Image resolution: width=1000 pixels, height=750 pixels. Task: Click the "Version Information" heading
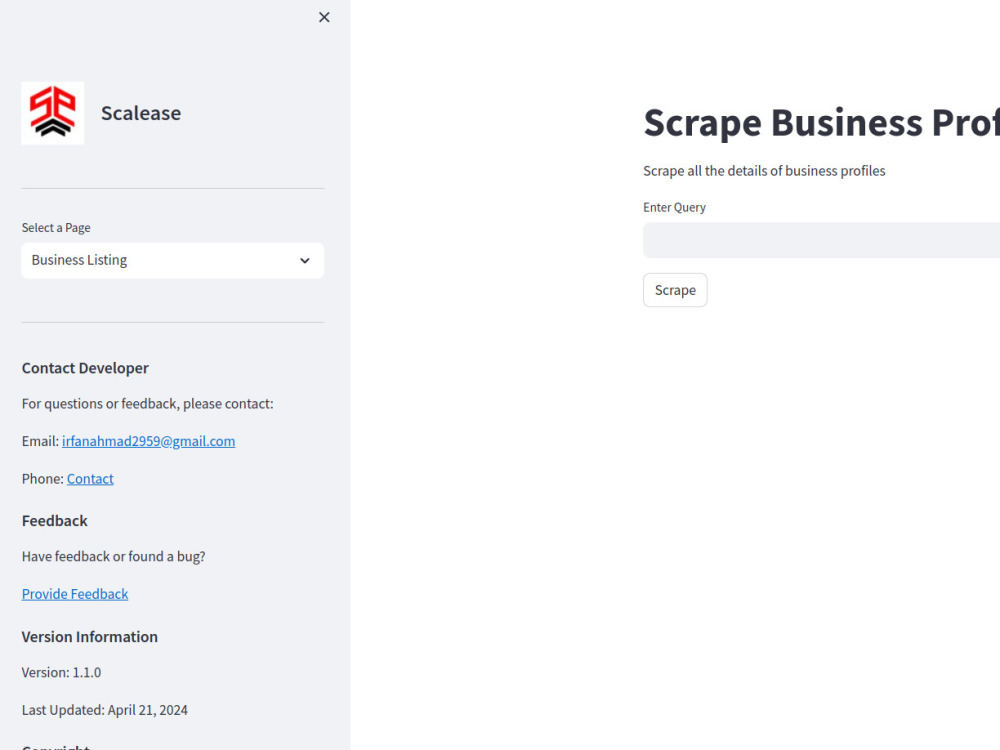click(x=89, y=636)
